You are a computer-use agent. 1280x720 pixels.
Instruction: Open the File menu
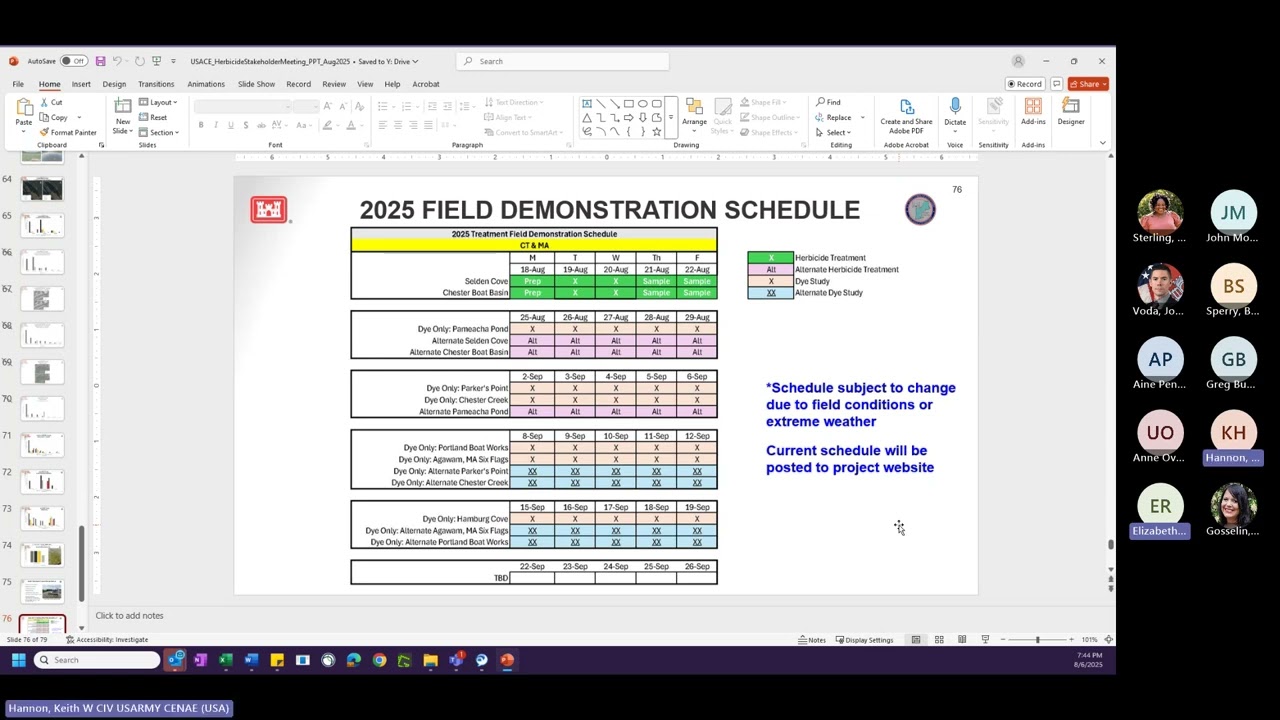pyautogui.click(x=18, y=84)
